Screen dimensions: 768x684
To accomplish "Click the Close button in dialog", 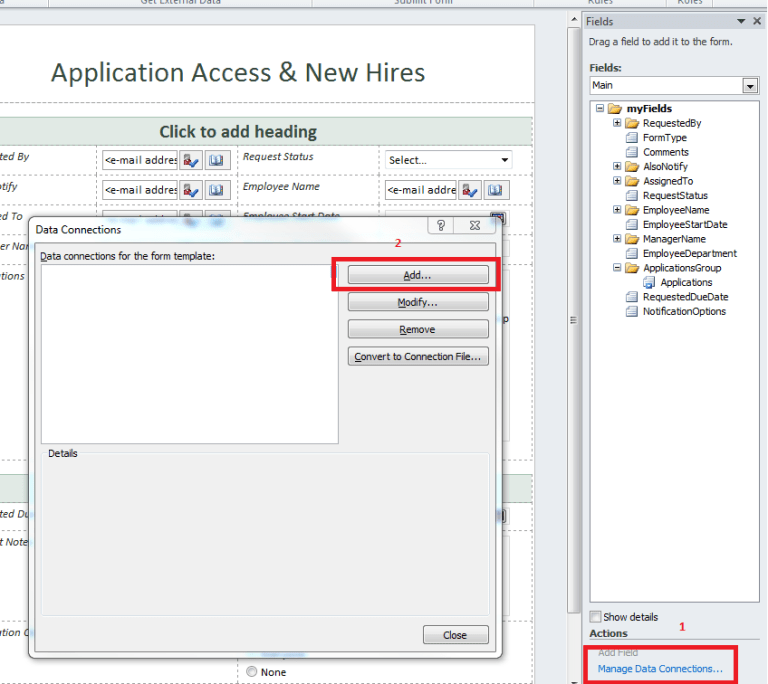I will (455, 635).
